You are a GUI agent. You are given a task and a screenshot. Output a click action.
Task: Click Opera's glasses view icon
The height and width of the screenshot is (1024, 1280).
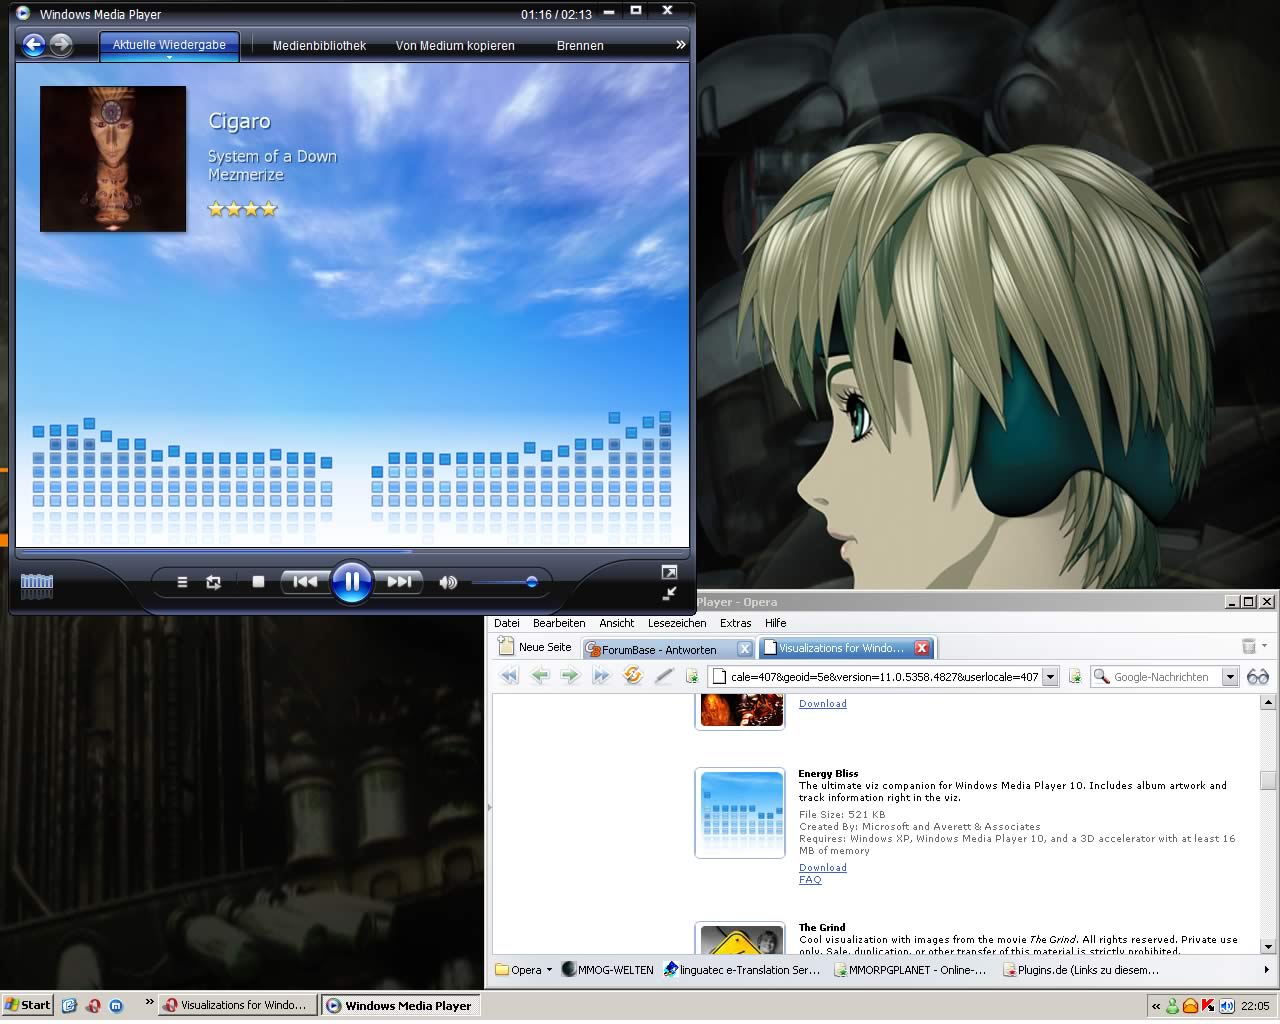click(1258, 677)
